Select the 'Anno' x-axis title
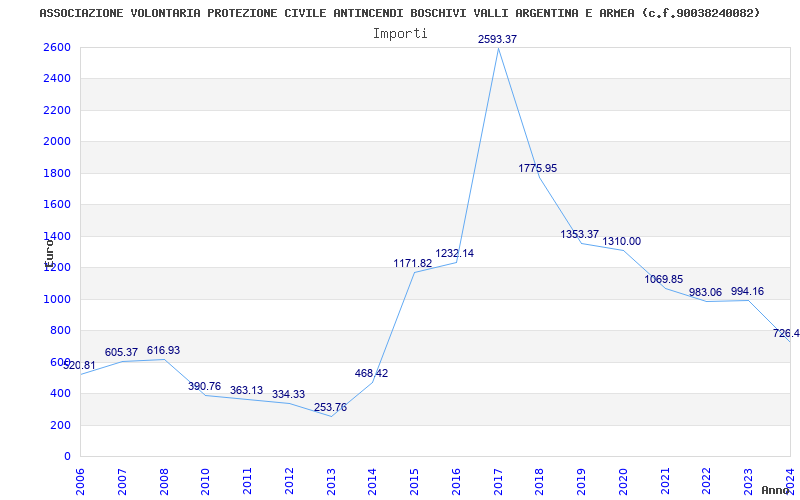Image resolution: width=800 pixels, height=500 pixels. 776,490
